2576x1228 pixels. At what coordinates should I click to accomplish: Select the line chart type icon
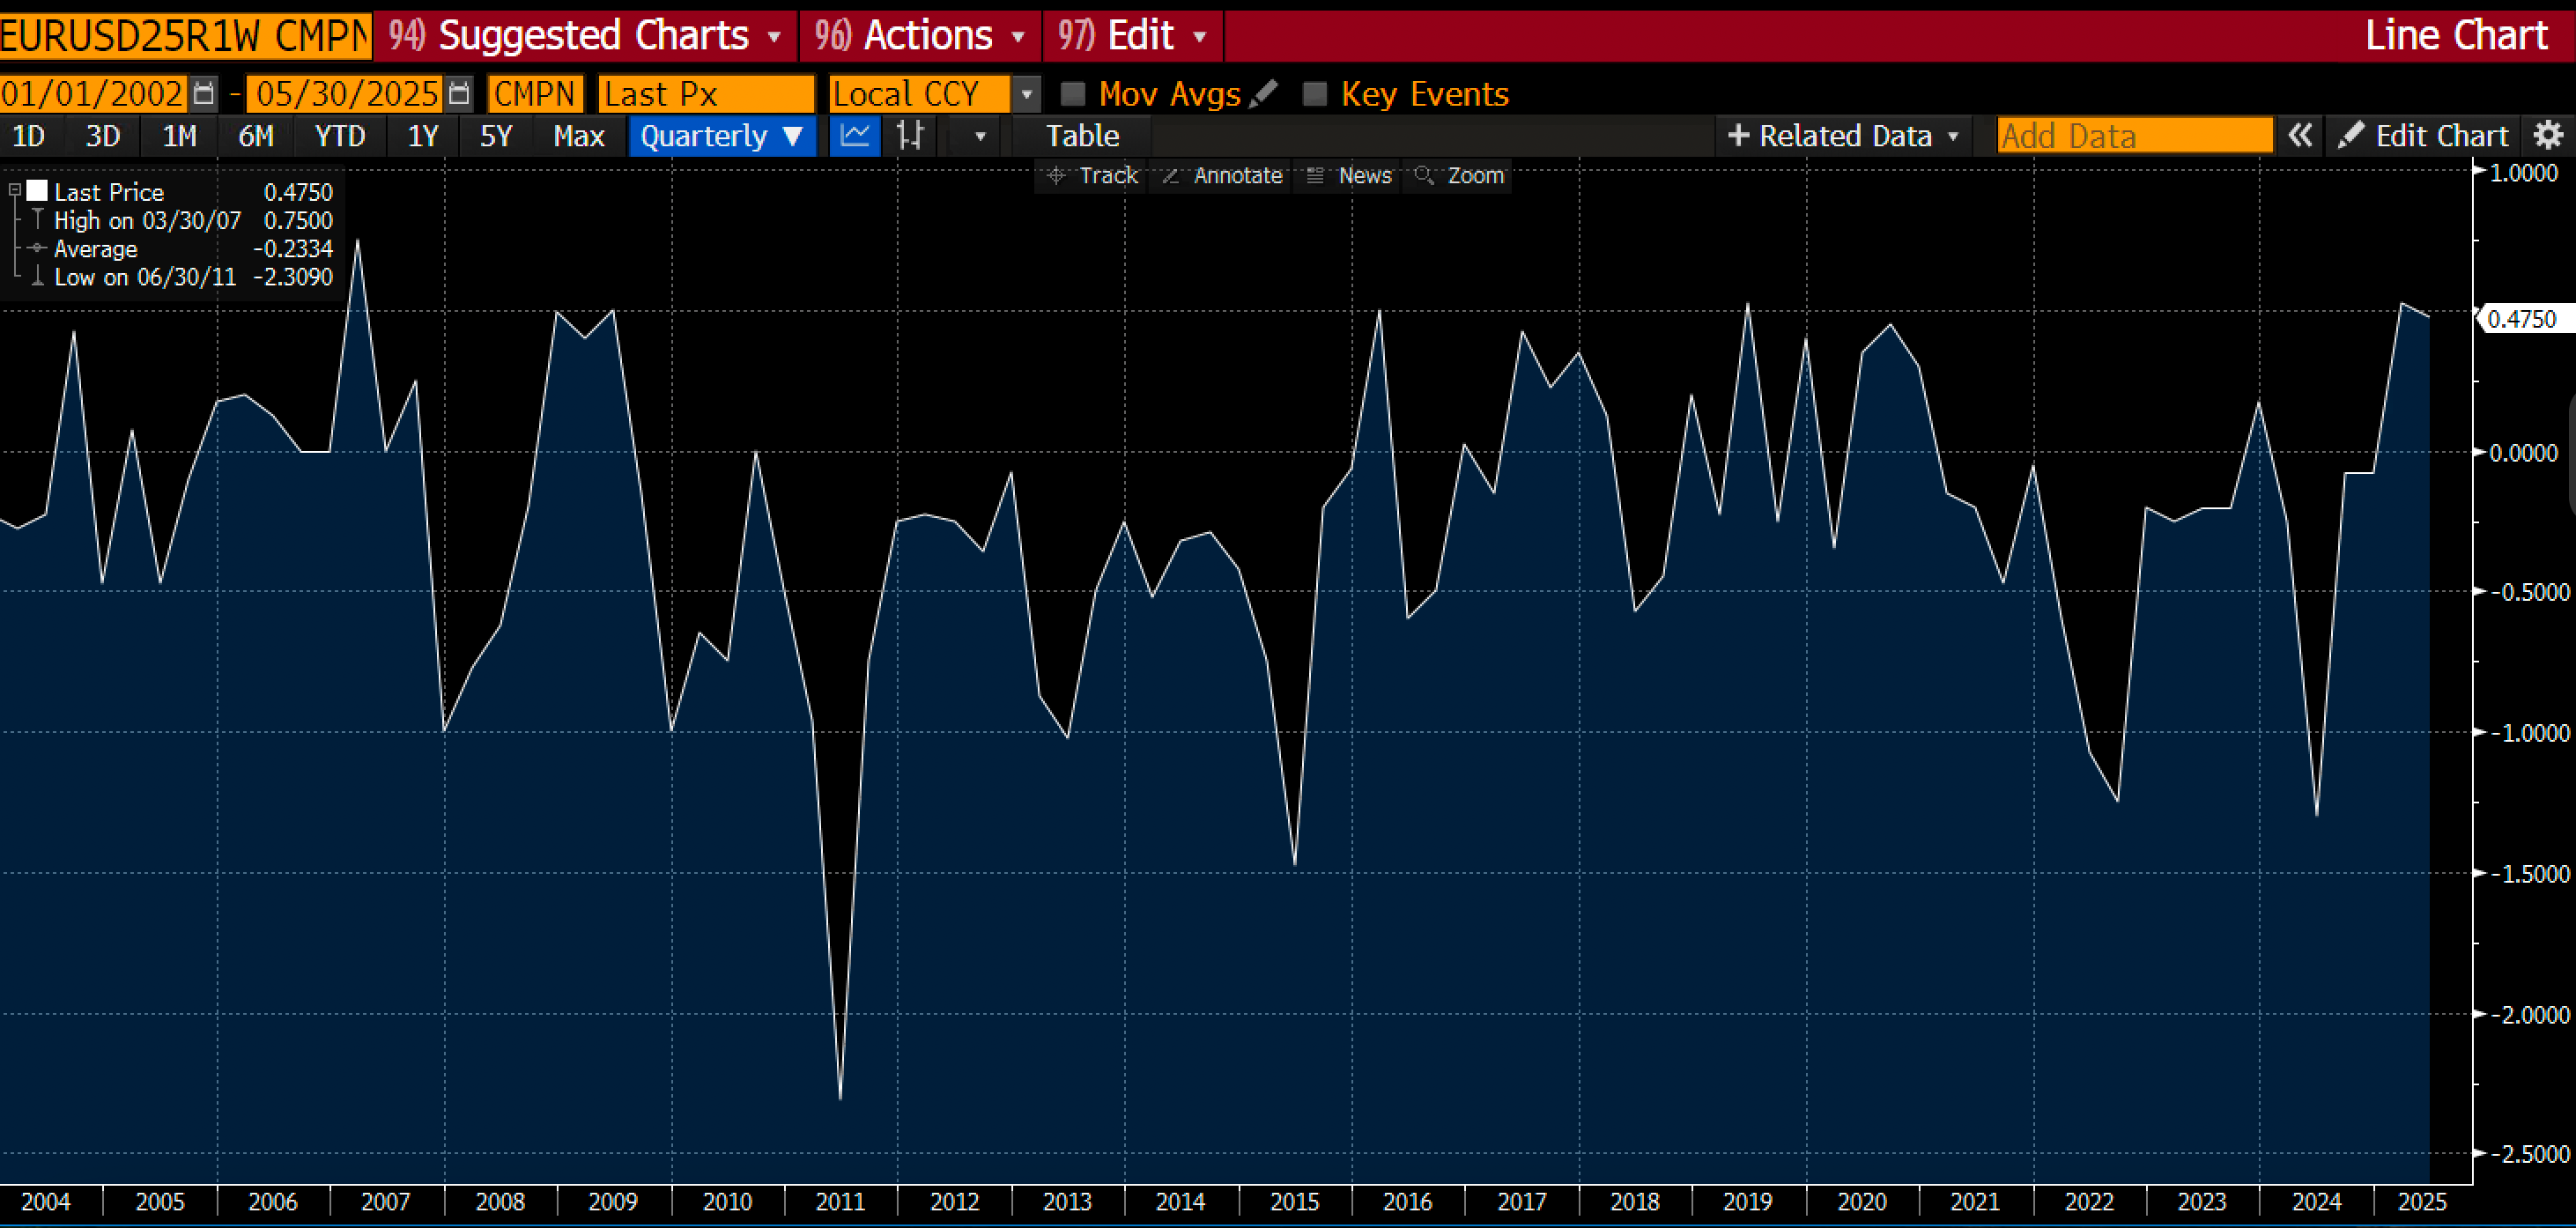click(x=855, y=135)
